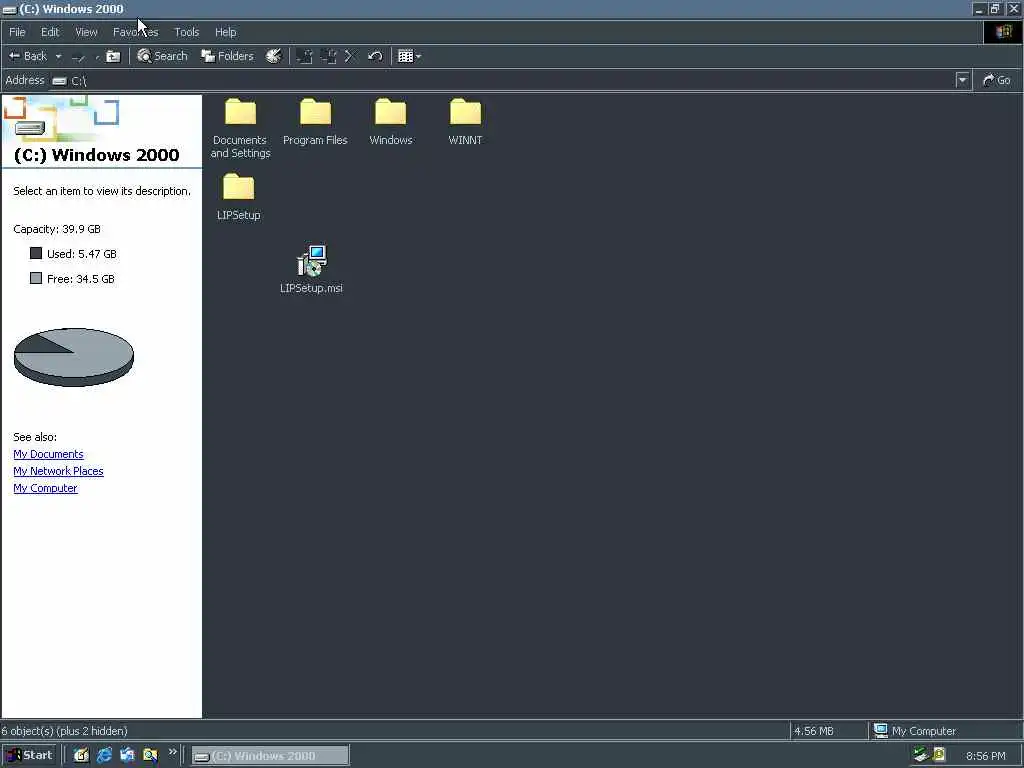Open the Back history dropdown arrow
This screenshot has width=1024, height=768.
[x=58, y=56]
